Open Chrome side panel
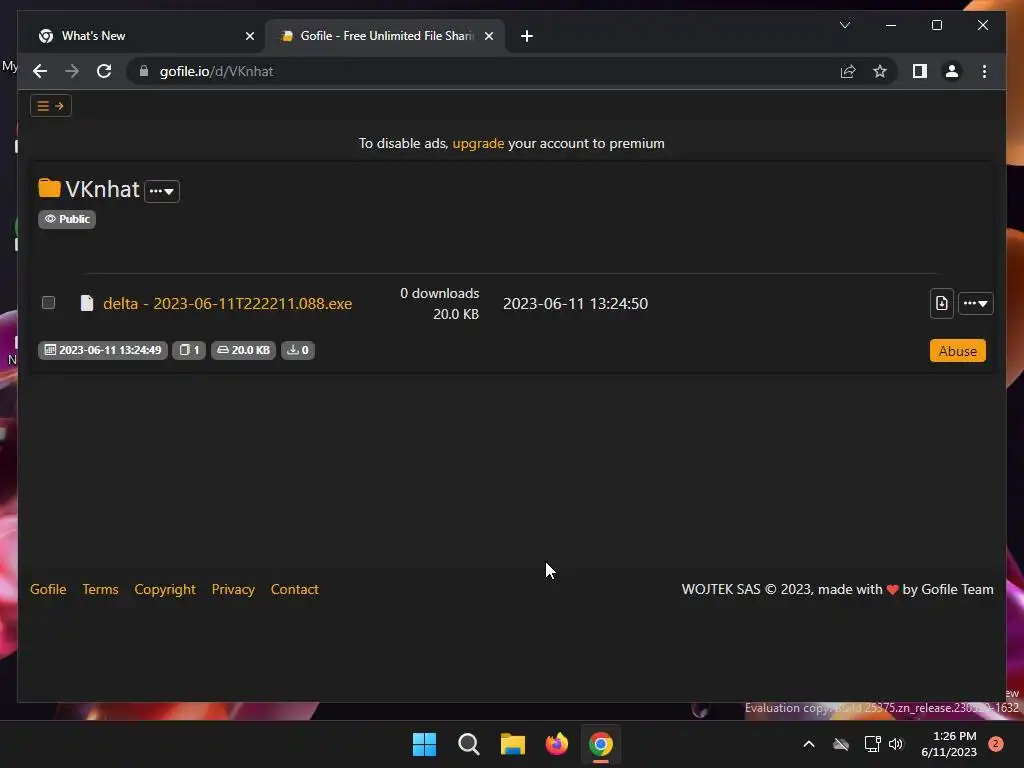Screen dimensions: 1024x768 click(x=920, y=71)
